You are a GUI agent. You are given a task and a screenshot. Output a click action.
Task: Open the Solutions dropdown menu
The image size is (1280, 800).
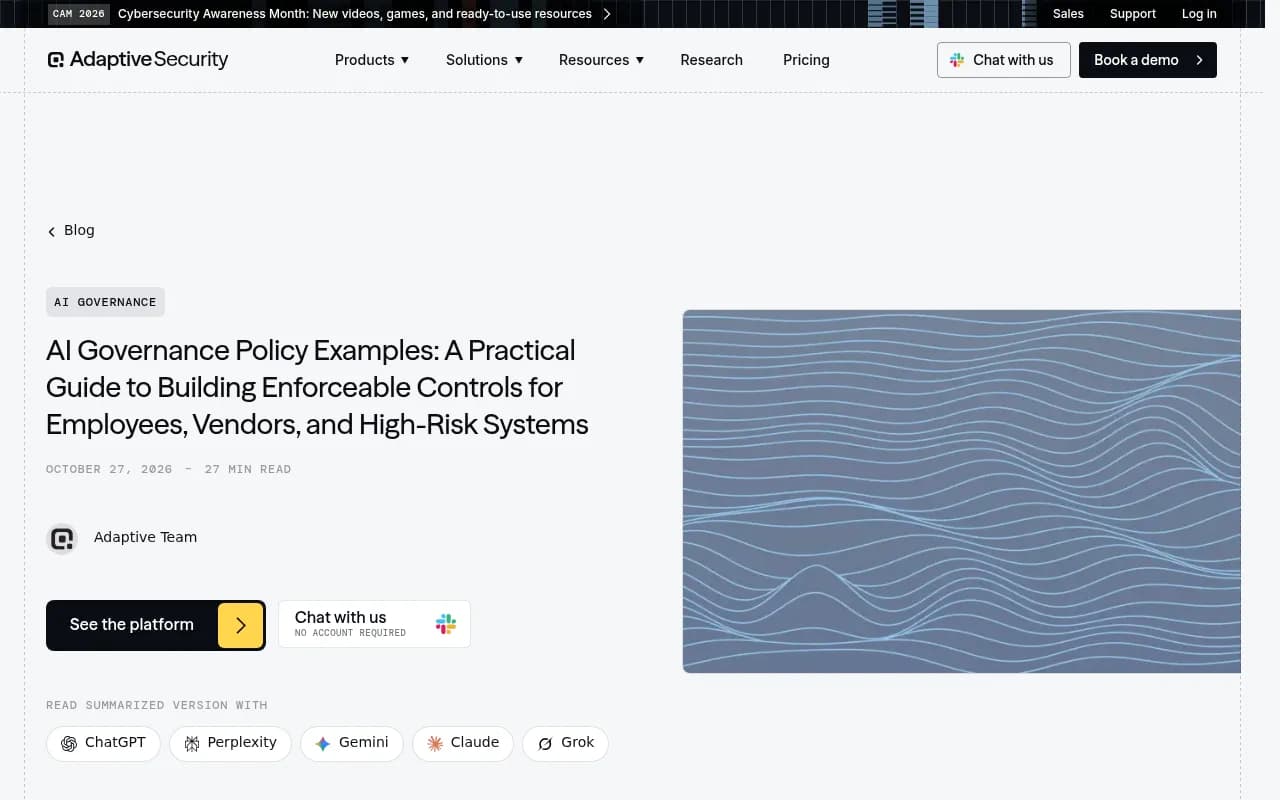tap(484, 60)
